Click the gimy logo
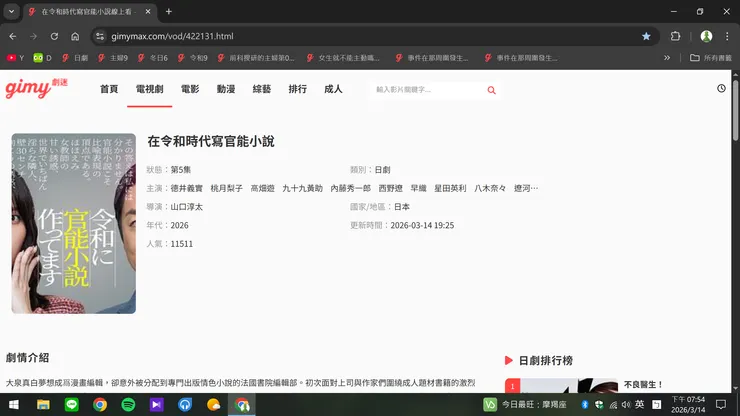The image size is (740, 416). click(36, 88)
